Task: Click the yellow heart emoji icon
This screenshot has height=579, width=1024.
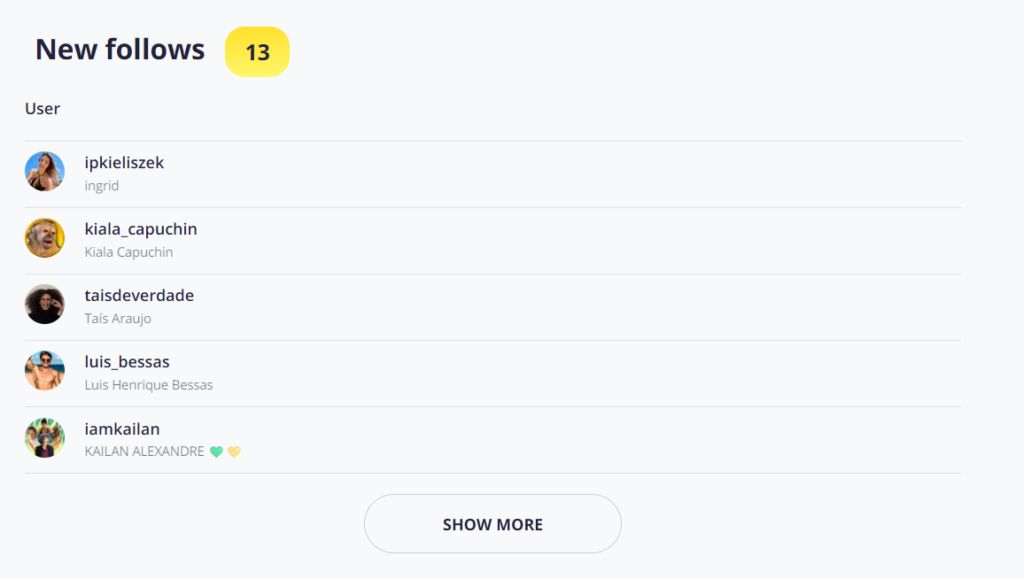Action: (x=234, y=452)
